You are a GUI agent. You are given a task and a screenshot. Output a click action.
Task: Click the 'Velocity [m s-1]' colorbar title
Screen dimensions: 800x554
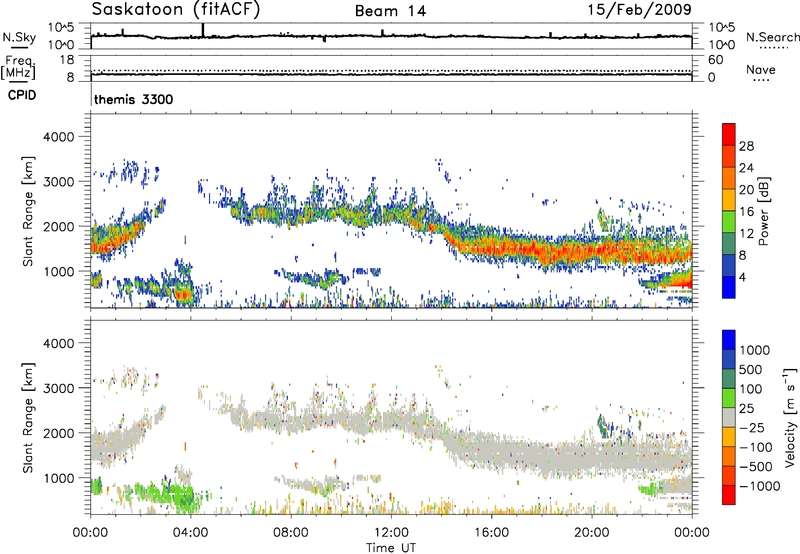point(790,417)
